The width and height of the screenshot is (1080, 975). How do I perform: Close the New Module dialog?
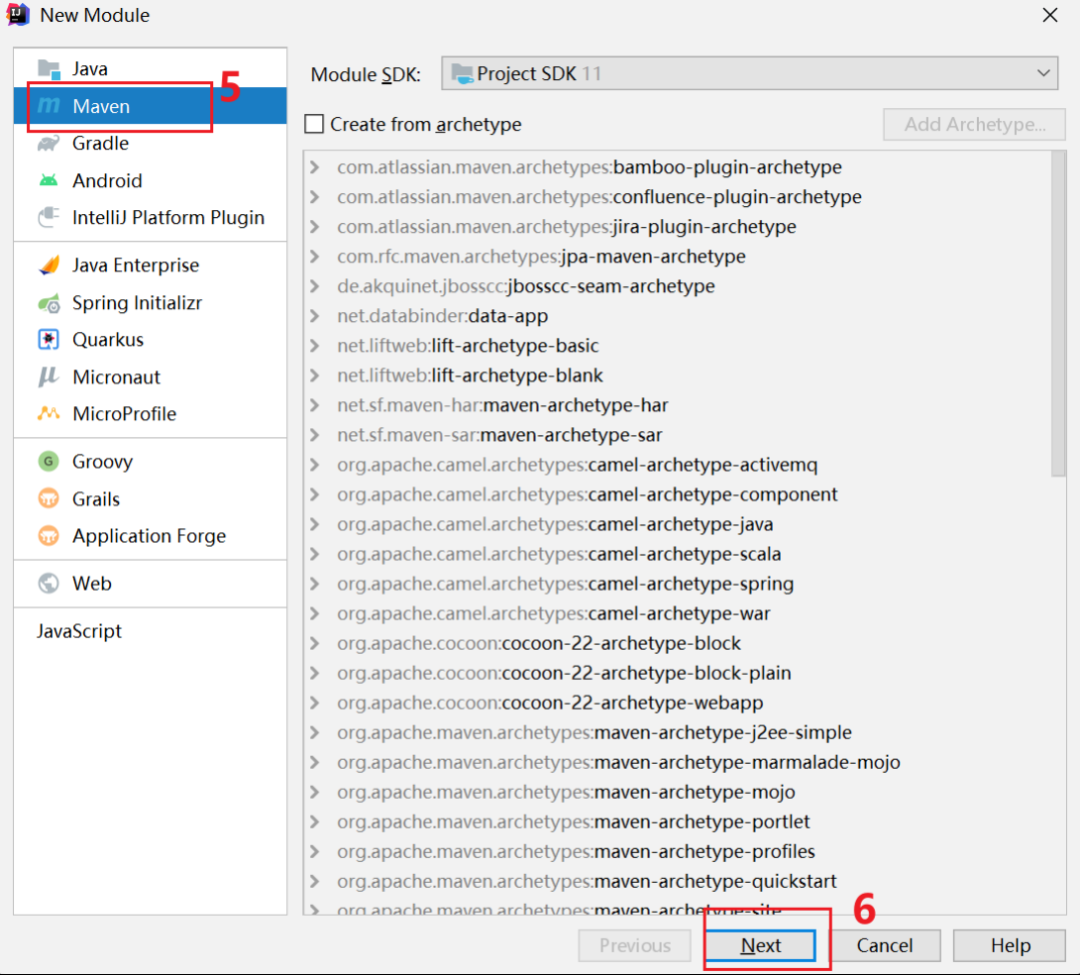(x=1050, y=15)
